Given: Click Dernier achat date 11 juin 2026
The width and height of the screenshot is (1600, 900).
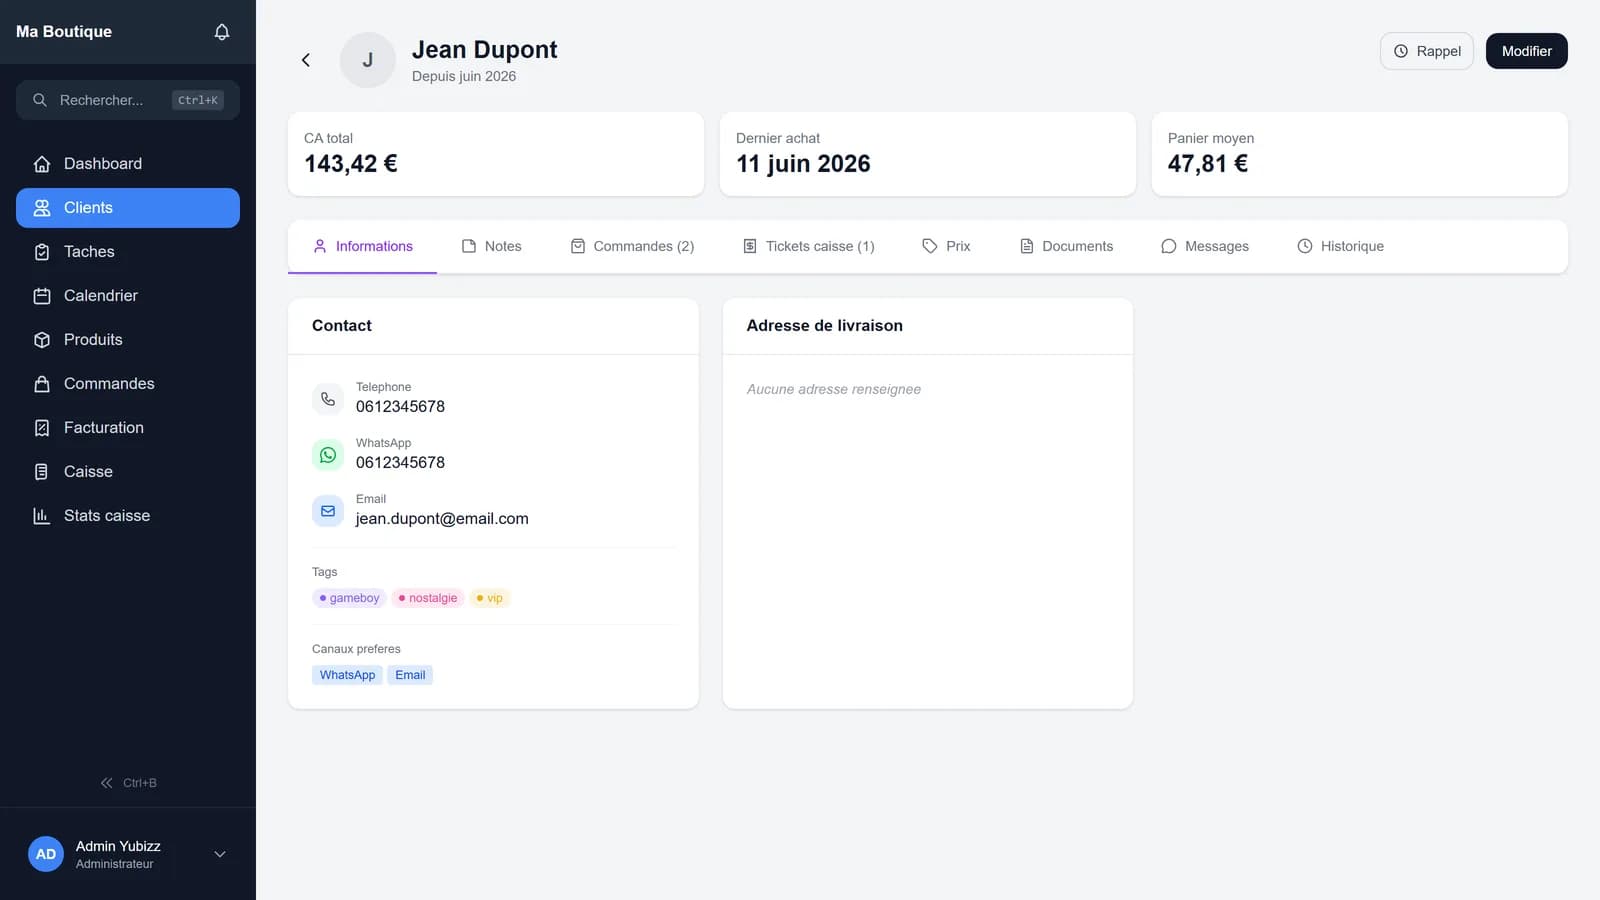Looking at the screenshot, I should (803, 164).
